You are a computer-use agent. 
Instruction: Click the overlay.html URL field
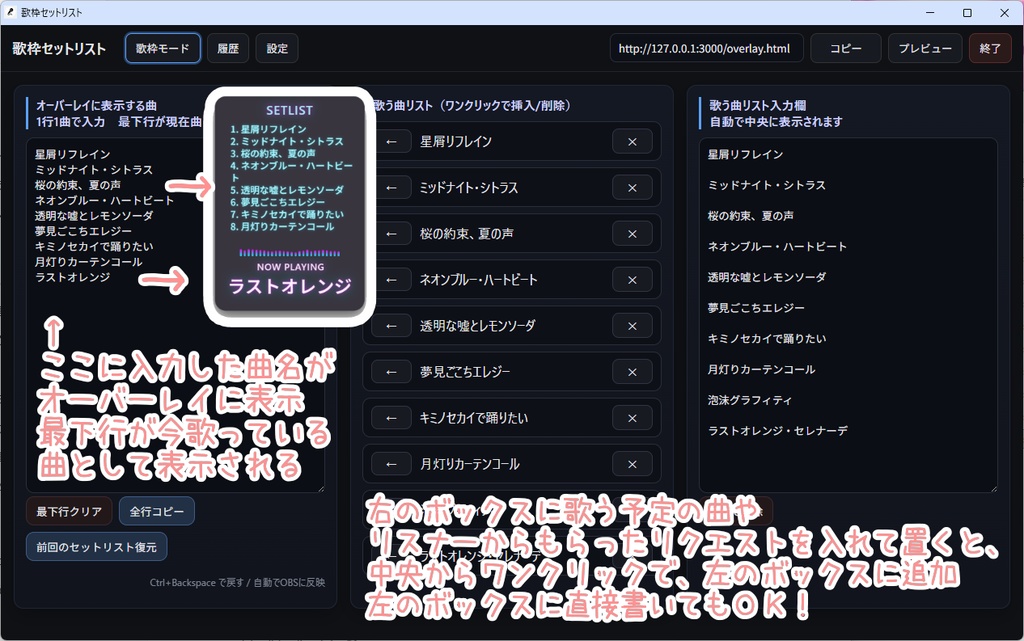pos(707,47)
